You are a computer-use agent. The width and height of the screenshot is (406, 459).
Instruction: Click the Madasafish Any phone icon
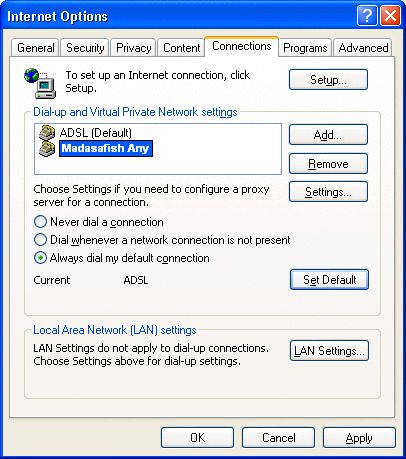(47, 149)
